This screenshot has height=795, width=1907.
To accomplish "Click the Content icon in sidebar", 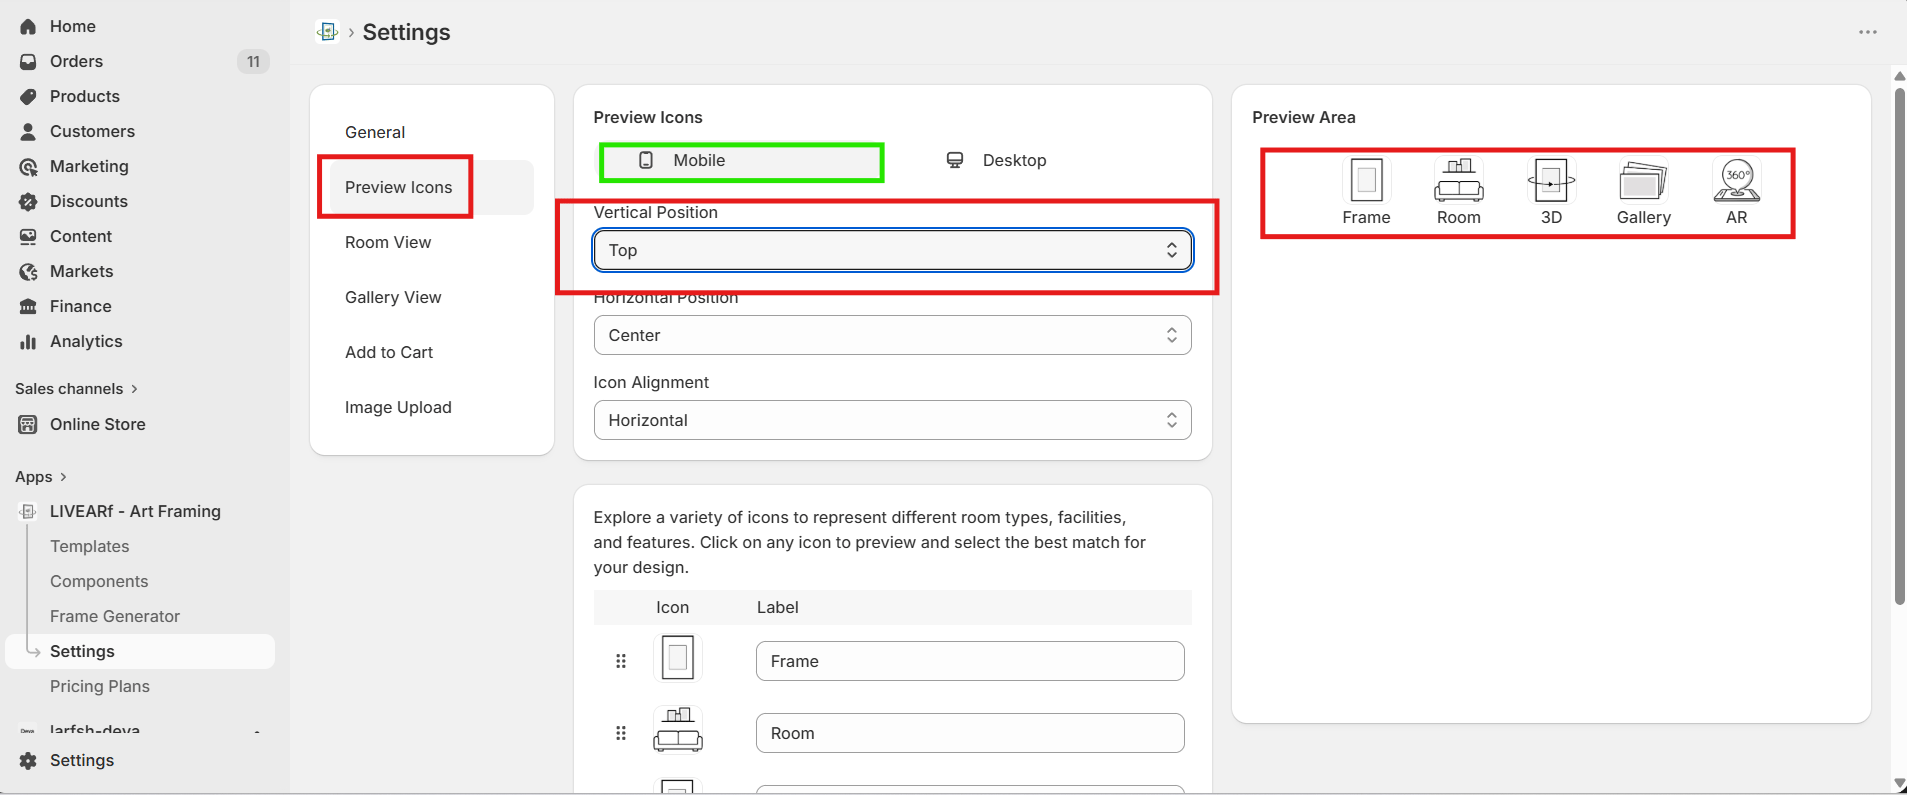I will pyautogui.click(x=28, y=237).
